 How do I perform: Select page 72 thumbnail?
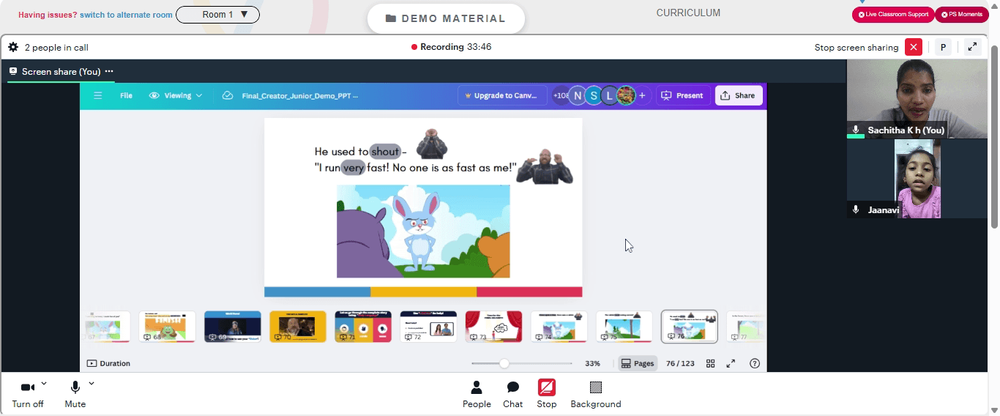(x=429, y=327)
